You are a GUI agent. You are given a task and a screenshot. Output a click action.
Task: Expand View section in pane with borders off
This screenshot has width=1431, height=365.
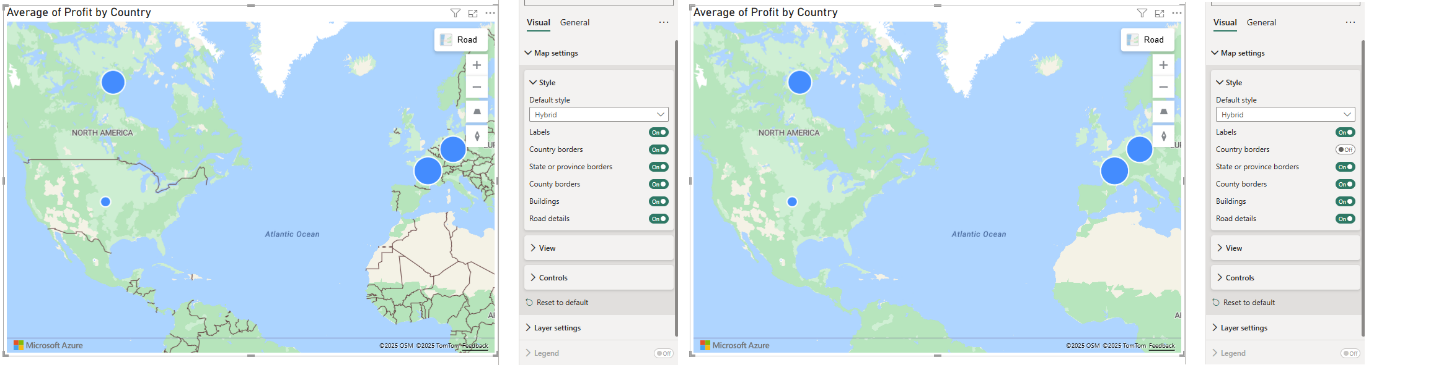coord(1285,248)
